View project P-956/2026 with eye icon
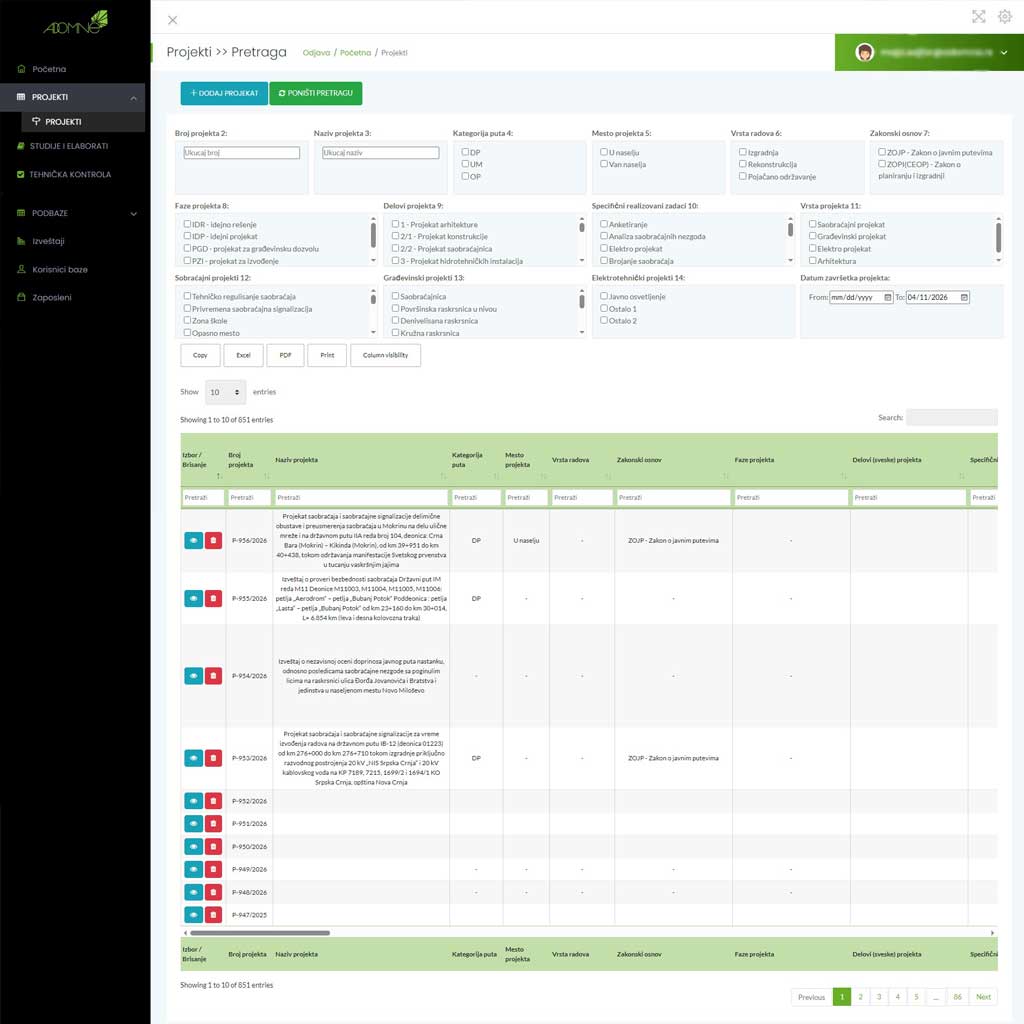This screenshot has height=1024, width=1024. 193,541
